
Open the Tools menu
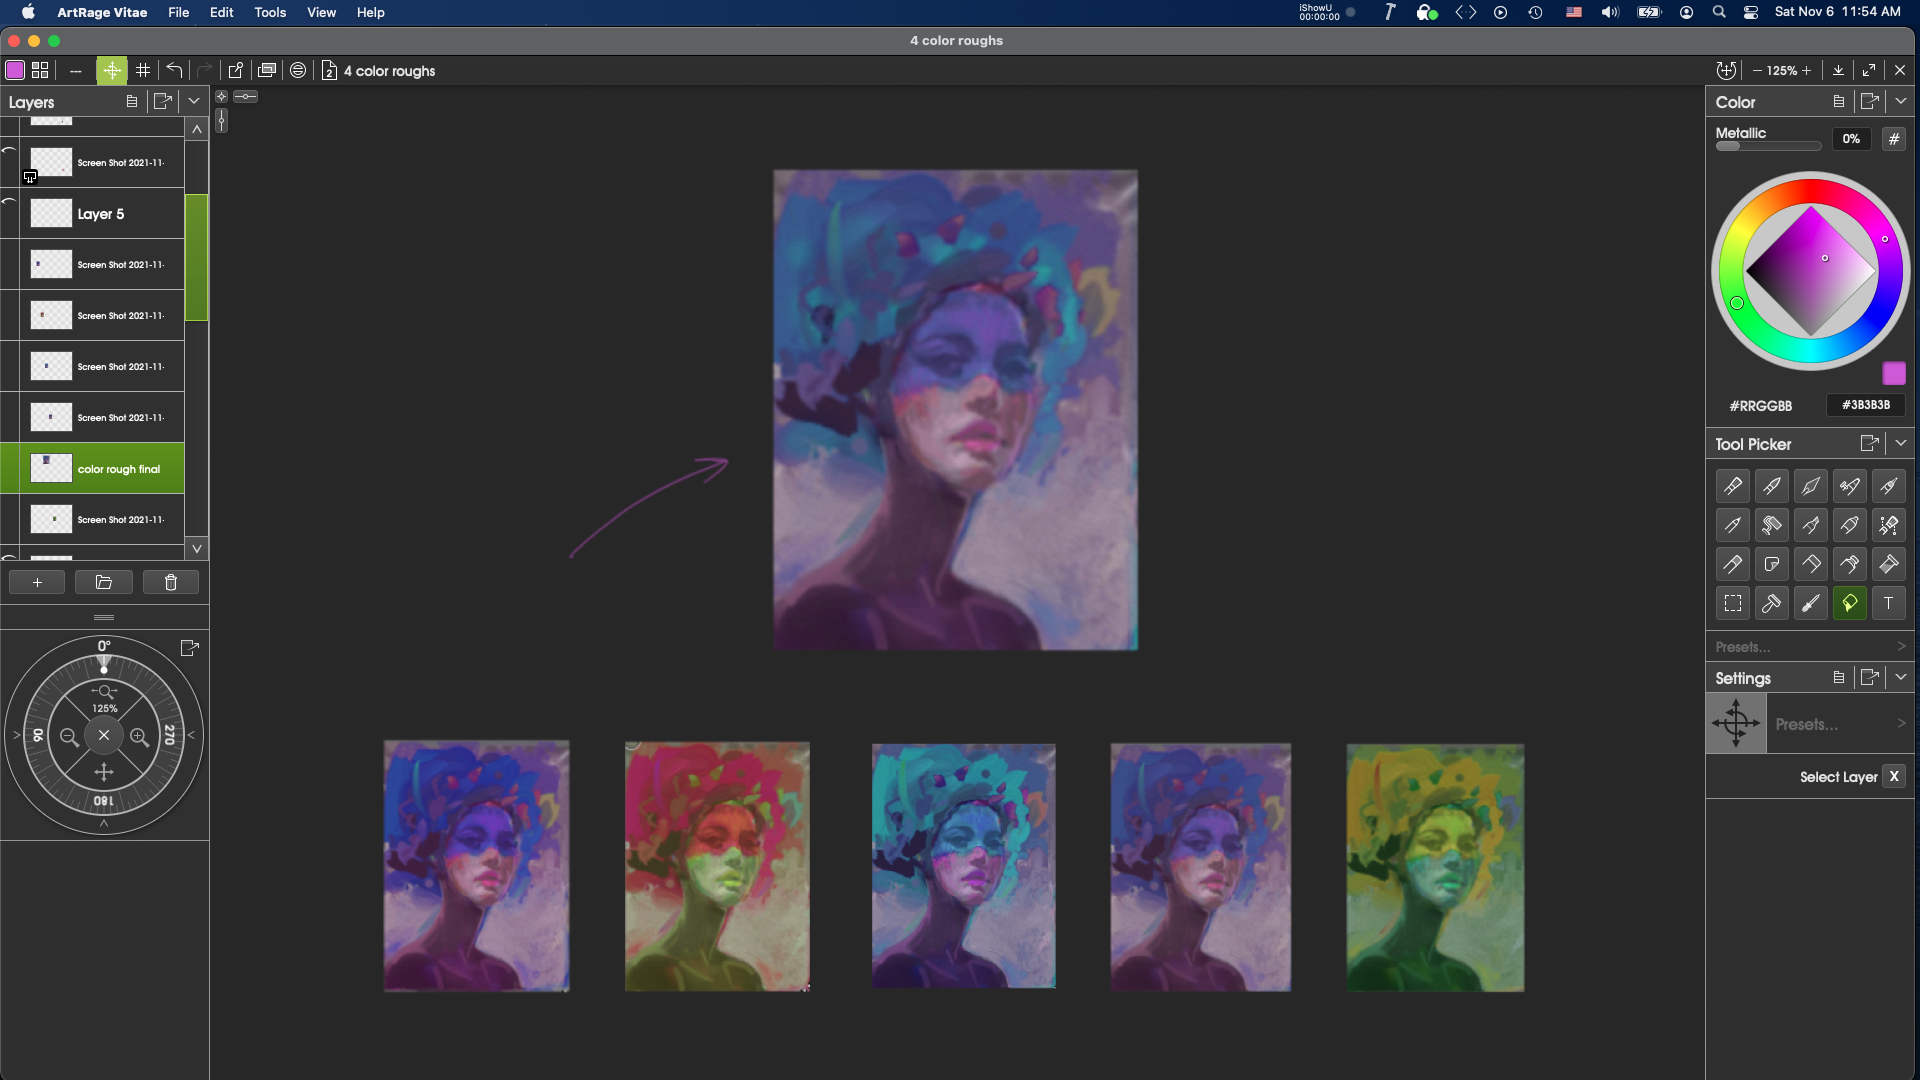pos(270,12)
